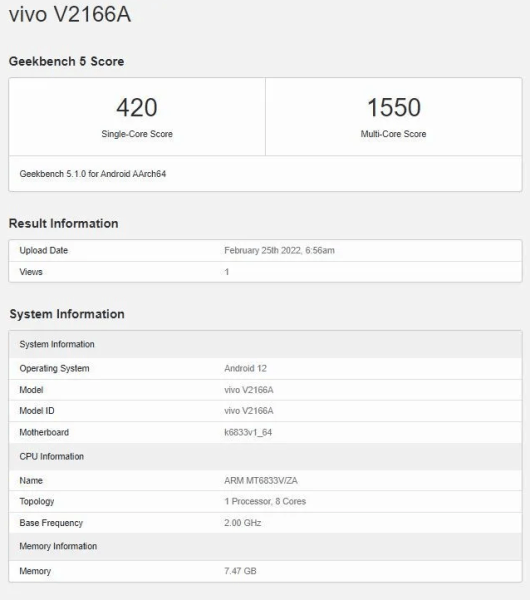
Task: Click the Geekbench 5 Score heading
Action: 66,61
